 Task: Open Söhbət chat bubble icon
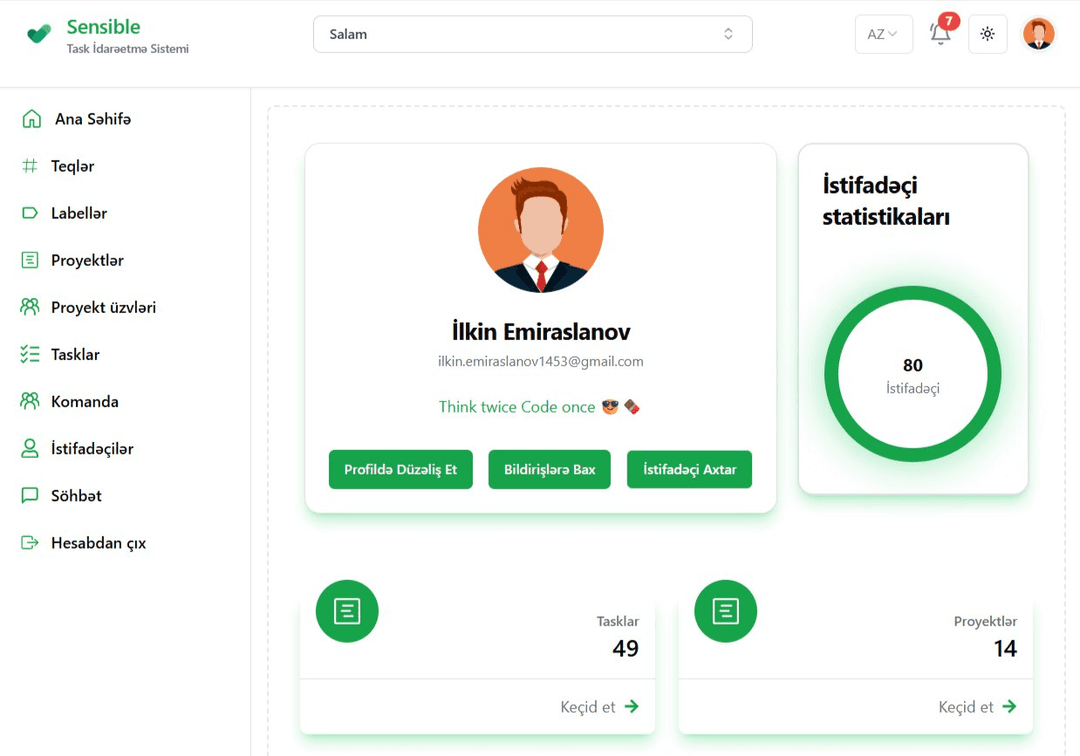pyautogui.click(x=30, y=496)
